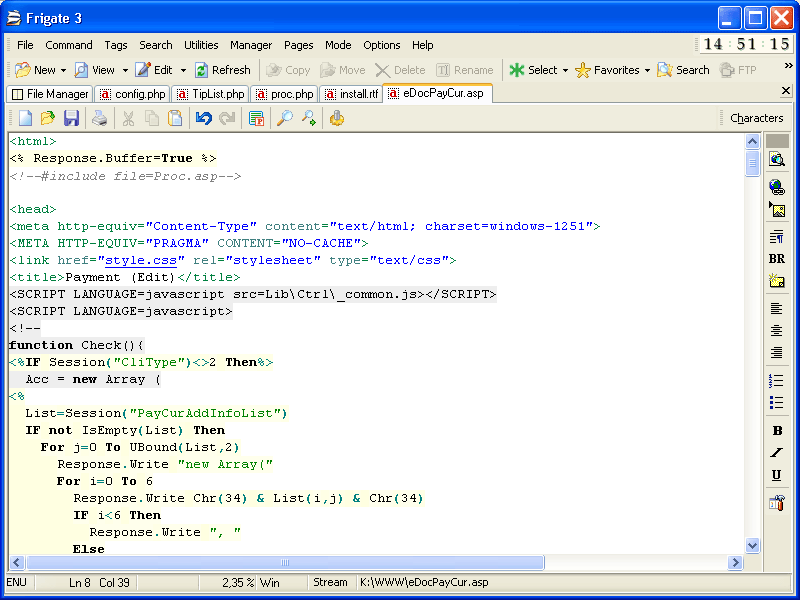The height and width of the screenshot is (600, 800).
Task: Align text left from the sidebar
Action: click(777, 309)
